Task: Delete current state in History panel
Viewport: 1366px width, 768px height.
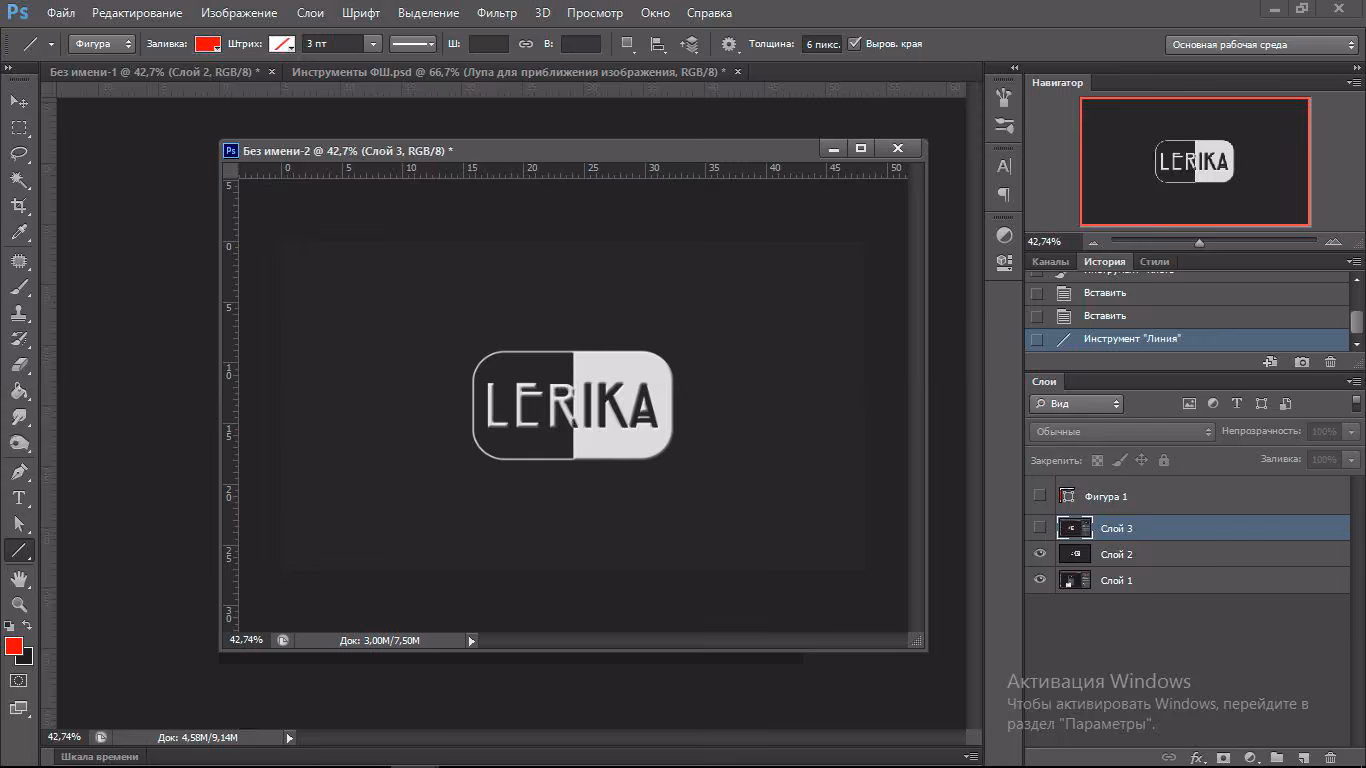Action: [x=1330, y=362]
